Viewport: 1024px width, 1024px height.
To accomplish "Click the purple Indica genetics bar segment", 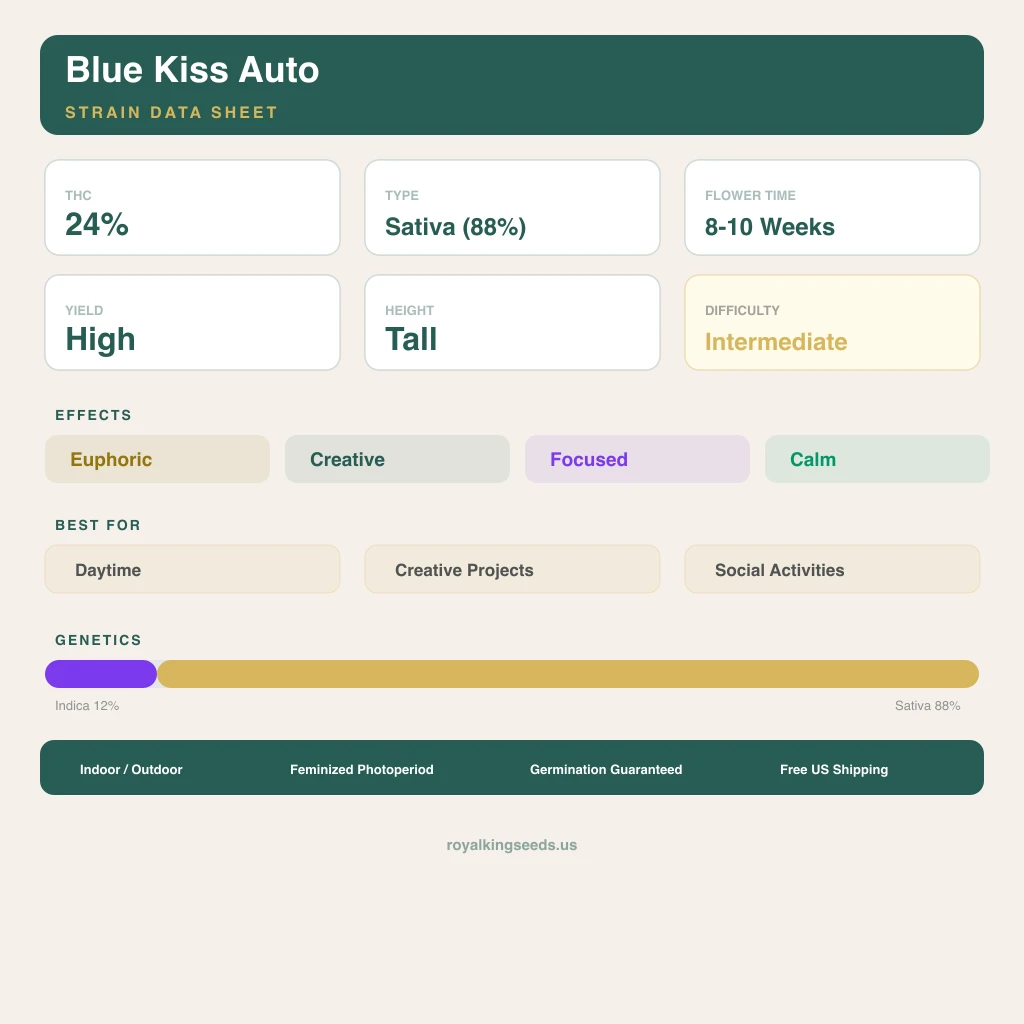I will 100,674.
